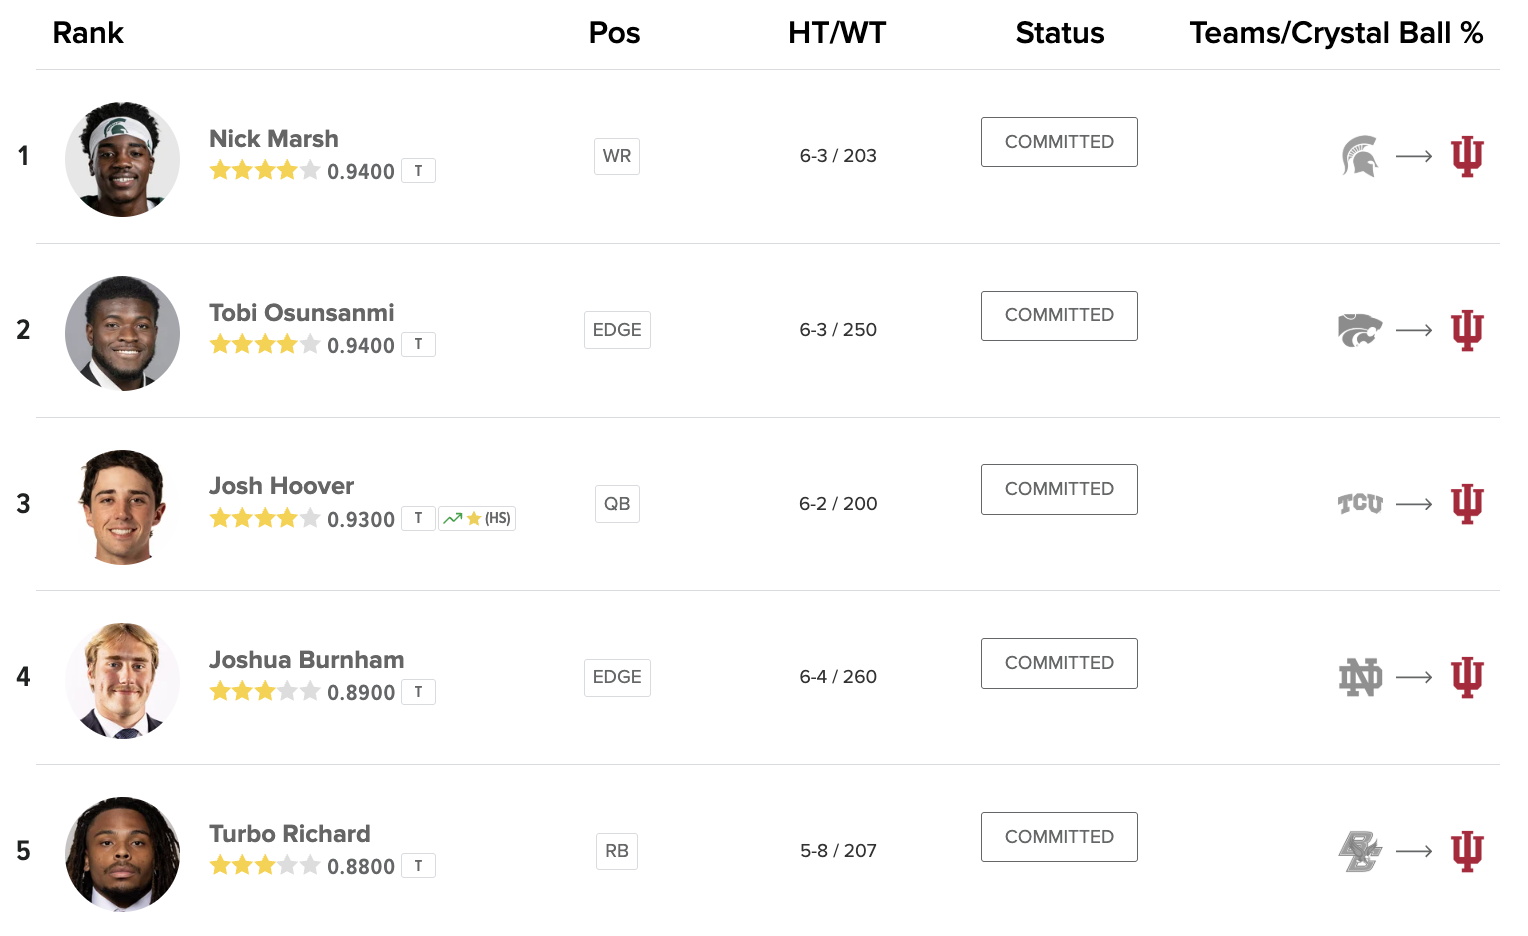Select the WR position tag for Nick Marsh
Image resolution: width=1528 pixels, height=936 pixels.
[617, 156]
